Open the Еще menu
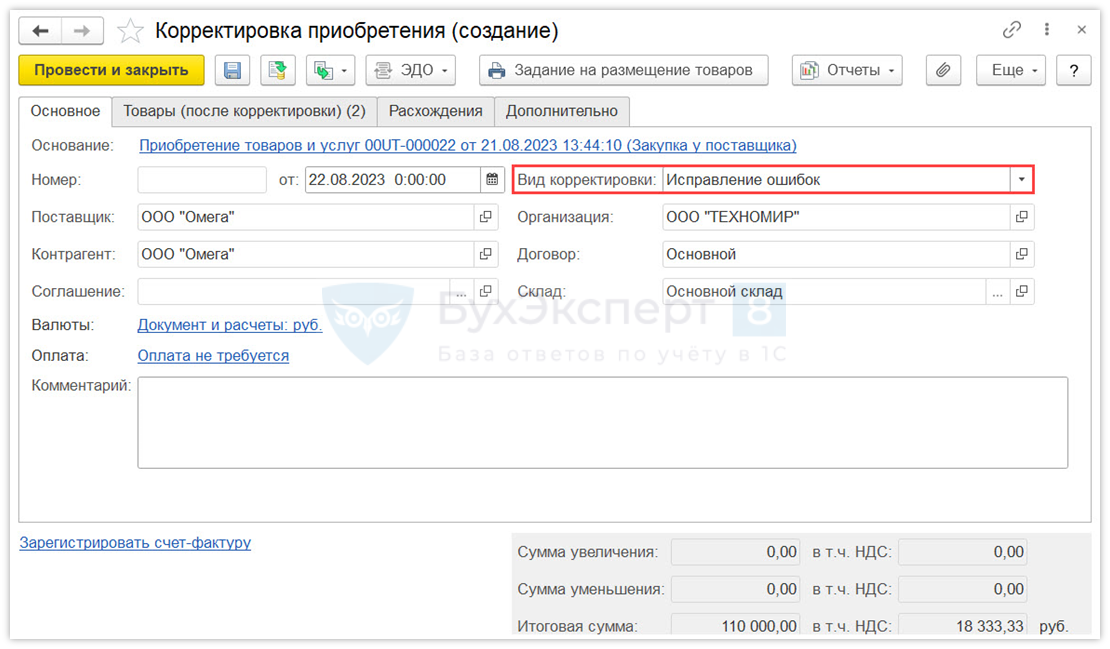This screenshot has width=1110, height=649. click(x=1011, y=70)
